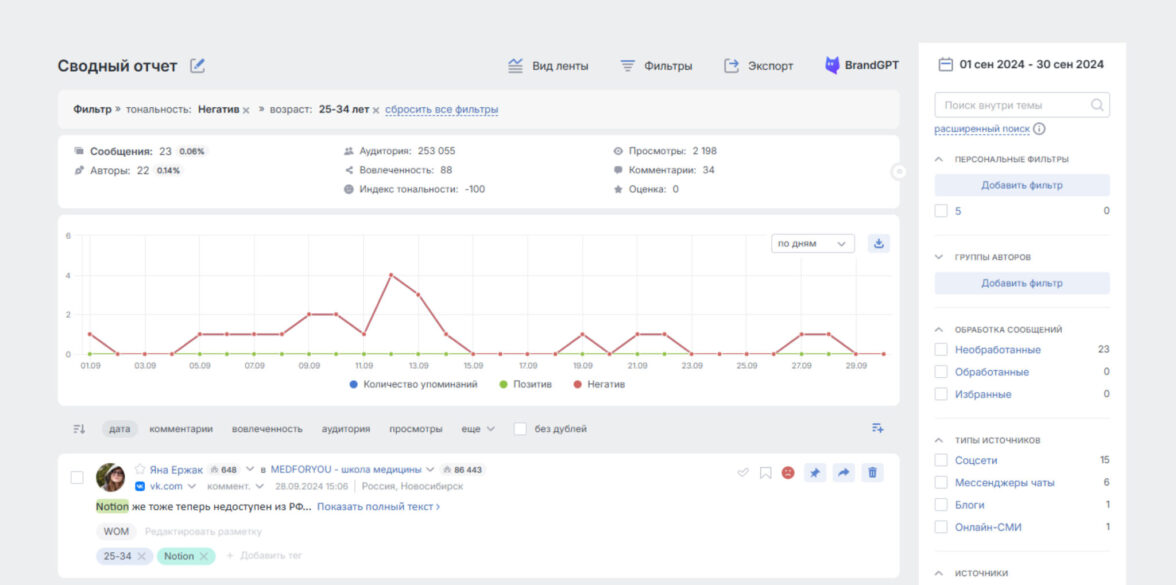Sort messages by аудитория
Viewport: 1176px width, 585px height.
tap(345, 429)
